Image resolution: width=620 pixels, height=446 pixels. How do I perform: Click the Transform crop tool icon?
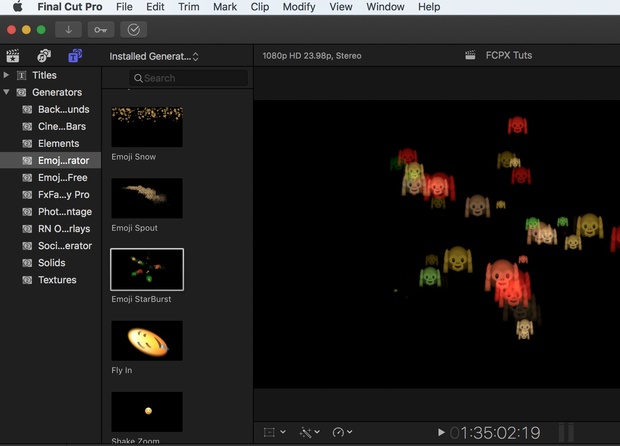(x=269, y=432)
